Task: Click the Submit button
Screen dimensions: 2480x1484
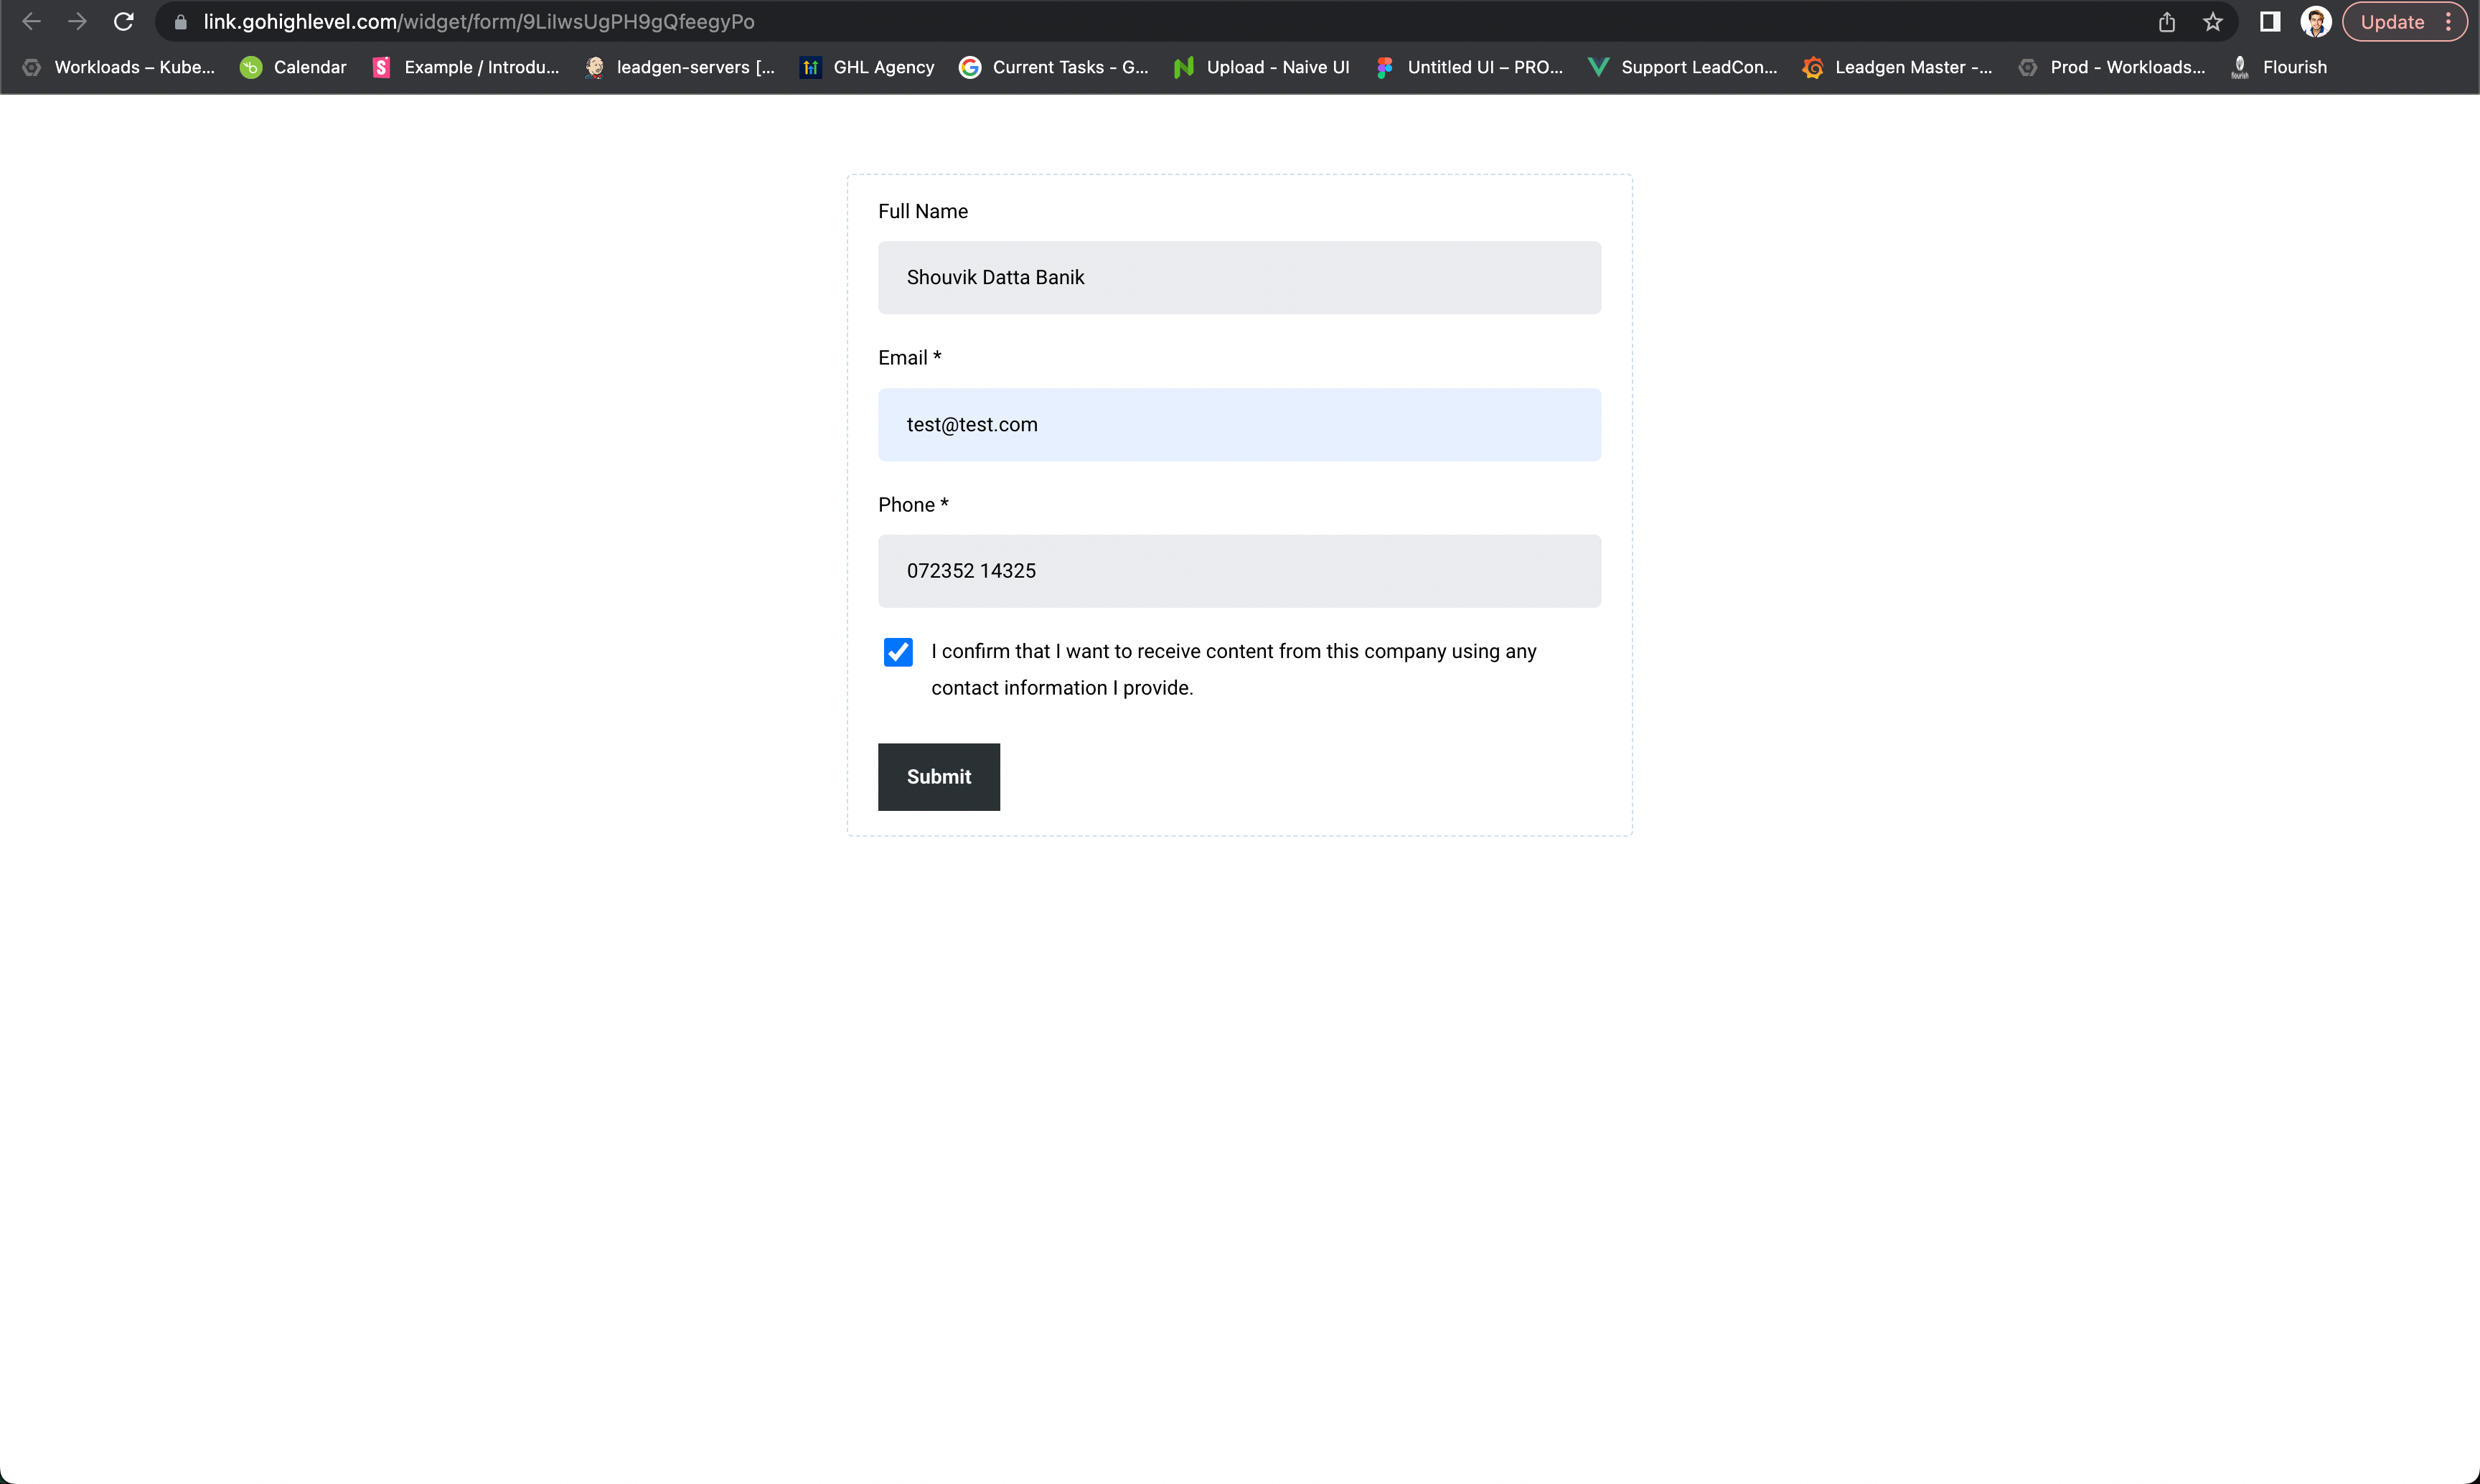Action: [938, 776]
